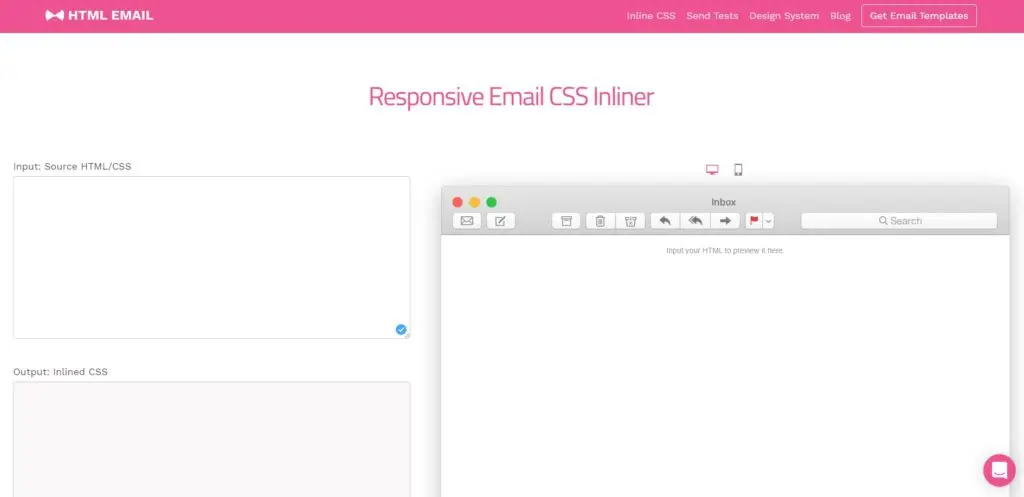Switch to desktop preview mode
This screenshot has width=1024, height=497.
pos(712,170)
